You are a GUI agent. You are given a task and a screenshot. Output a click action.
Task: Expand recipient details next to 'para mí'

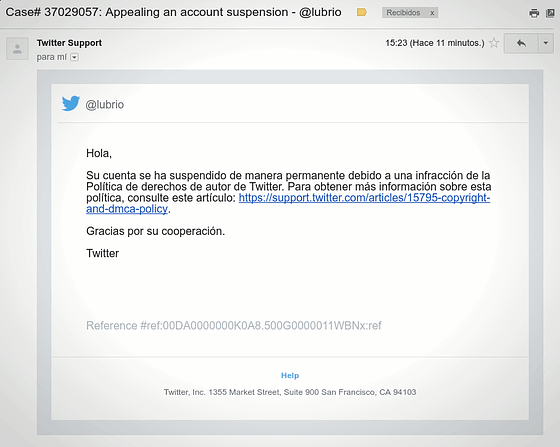(74, 57)
